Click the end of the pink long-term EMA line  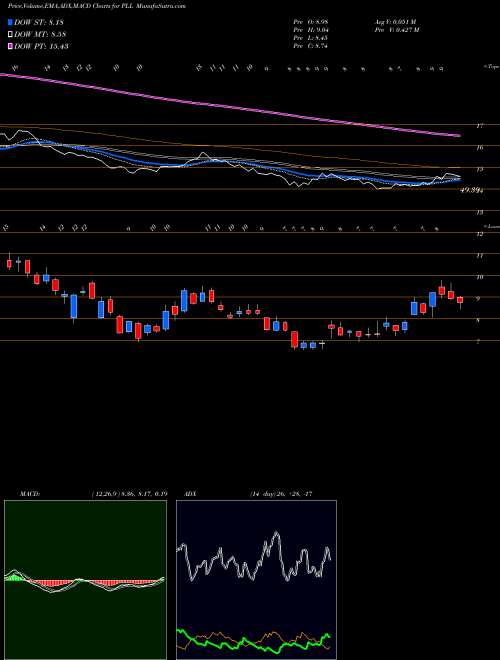(458, 136)
